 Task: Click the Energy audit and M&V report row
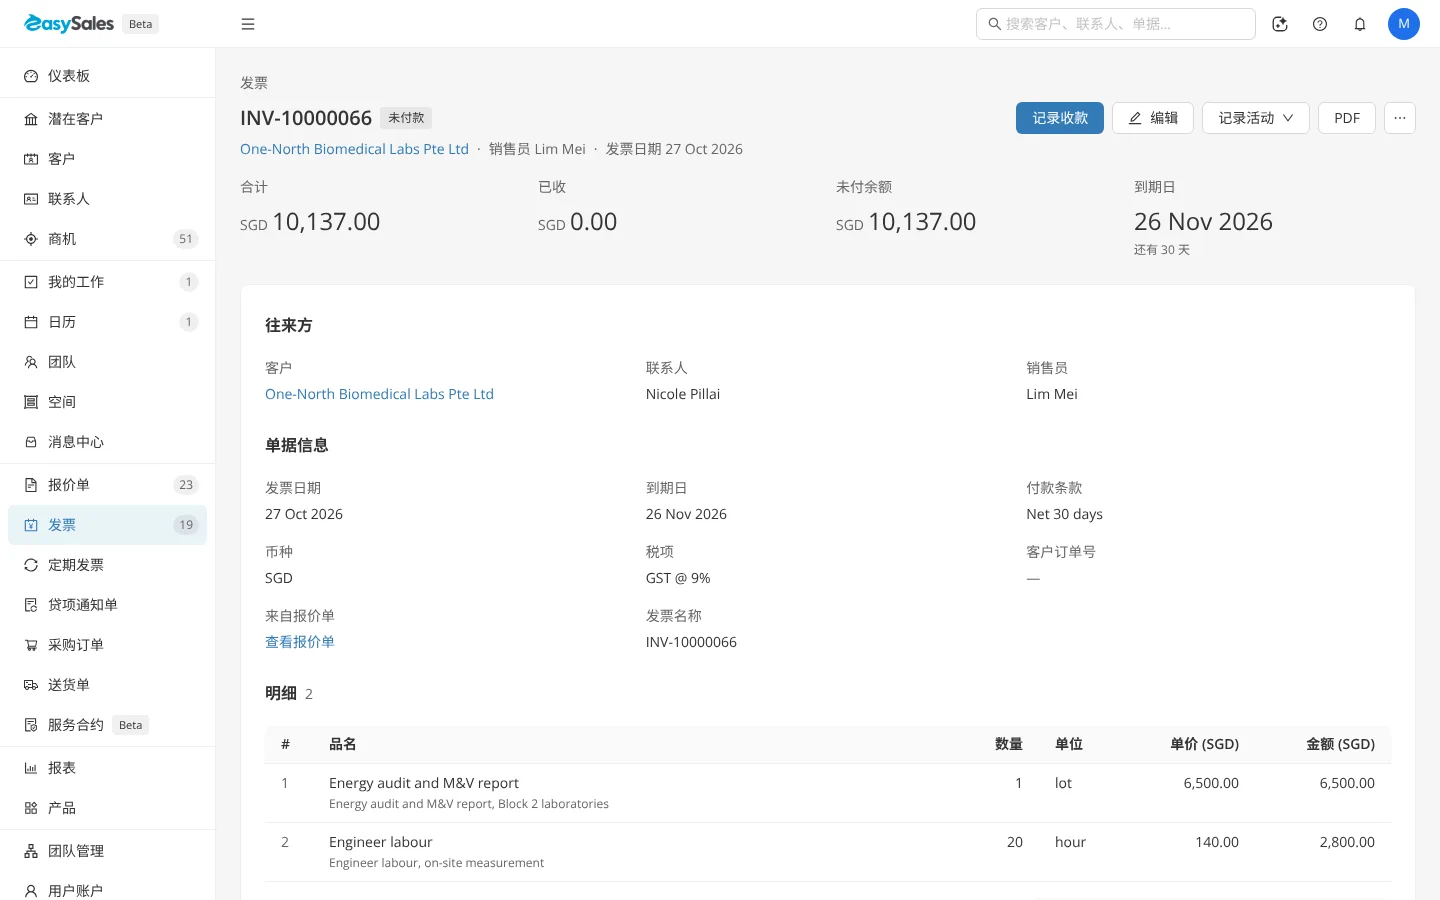point(828,793)
